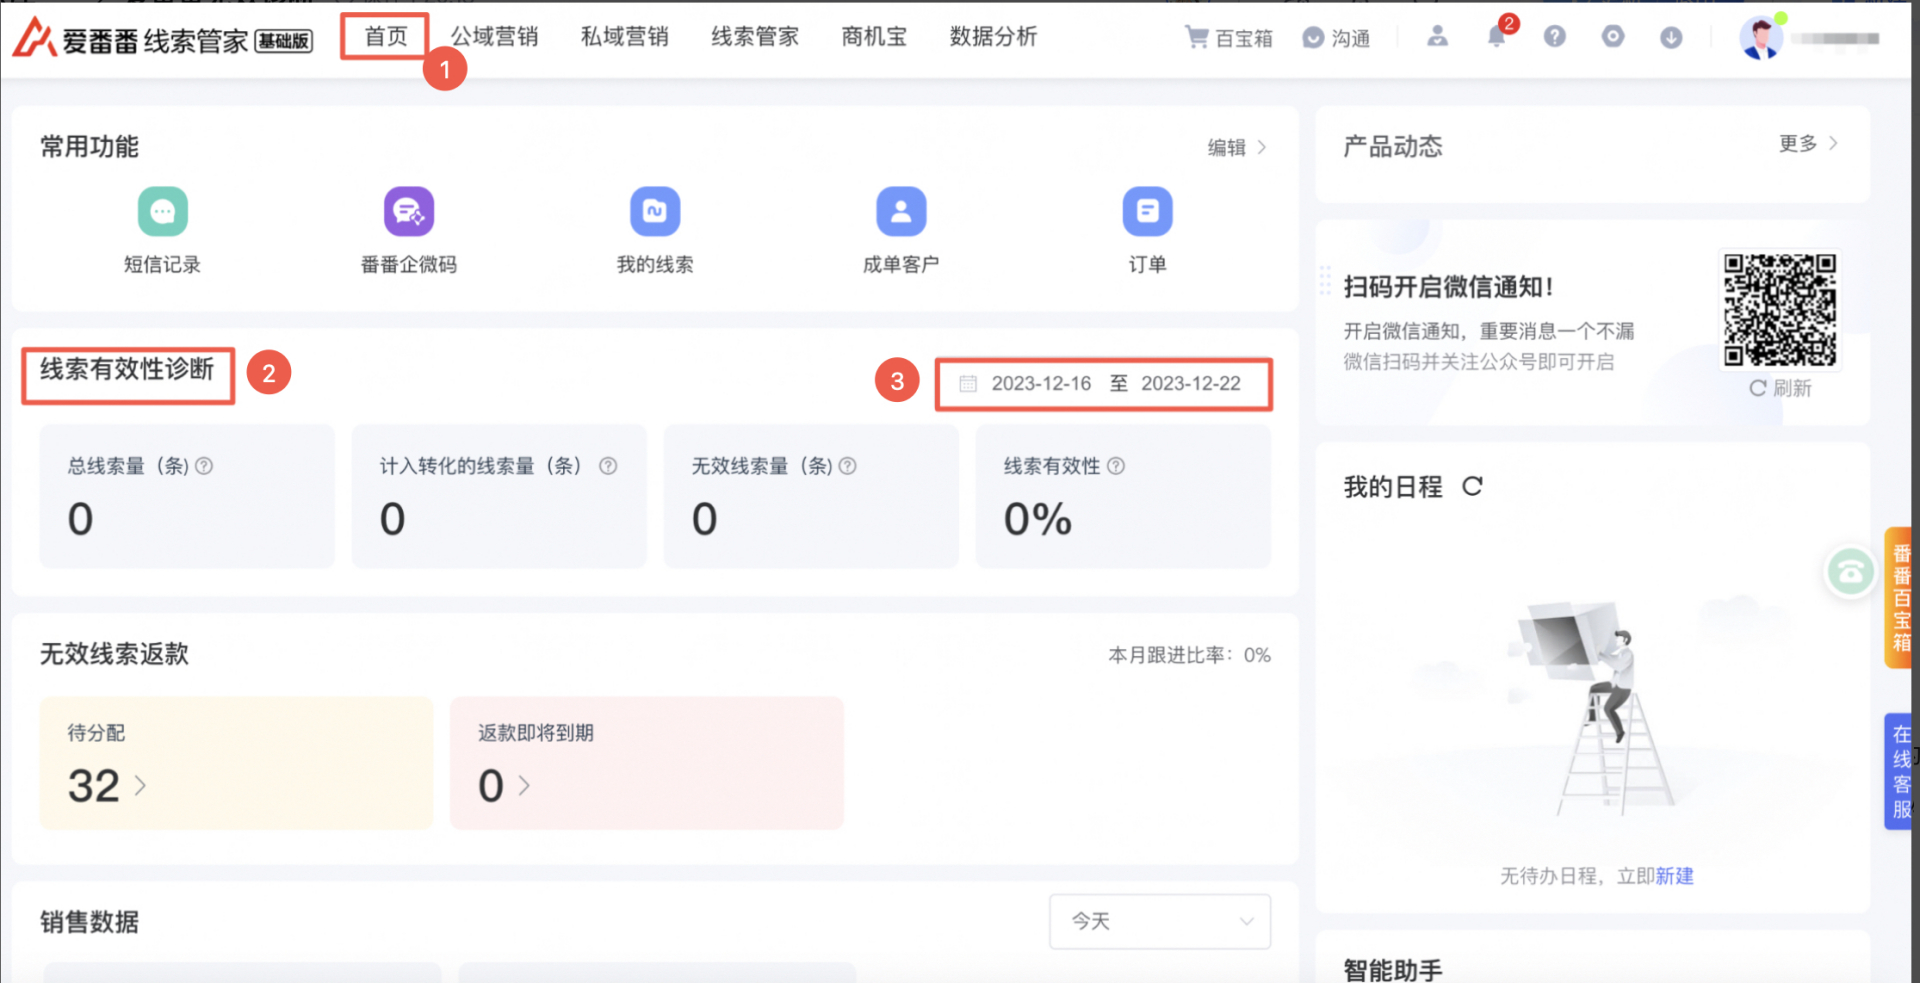This screenshot has width=1920, height=983.
Task: Open the 我的线索 shortcut icon
Action: pyautogui.click(x=655, y=212)
